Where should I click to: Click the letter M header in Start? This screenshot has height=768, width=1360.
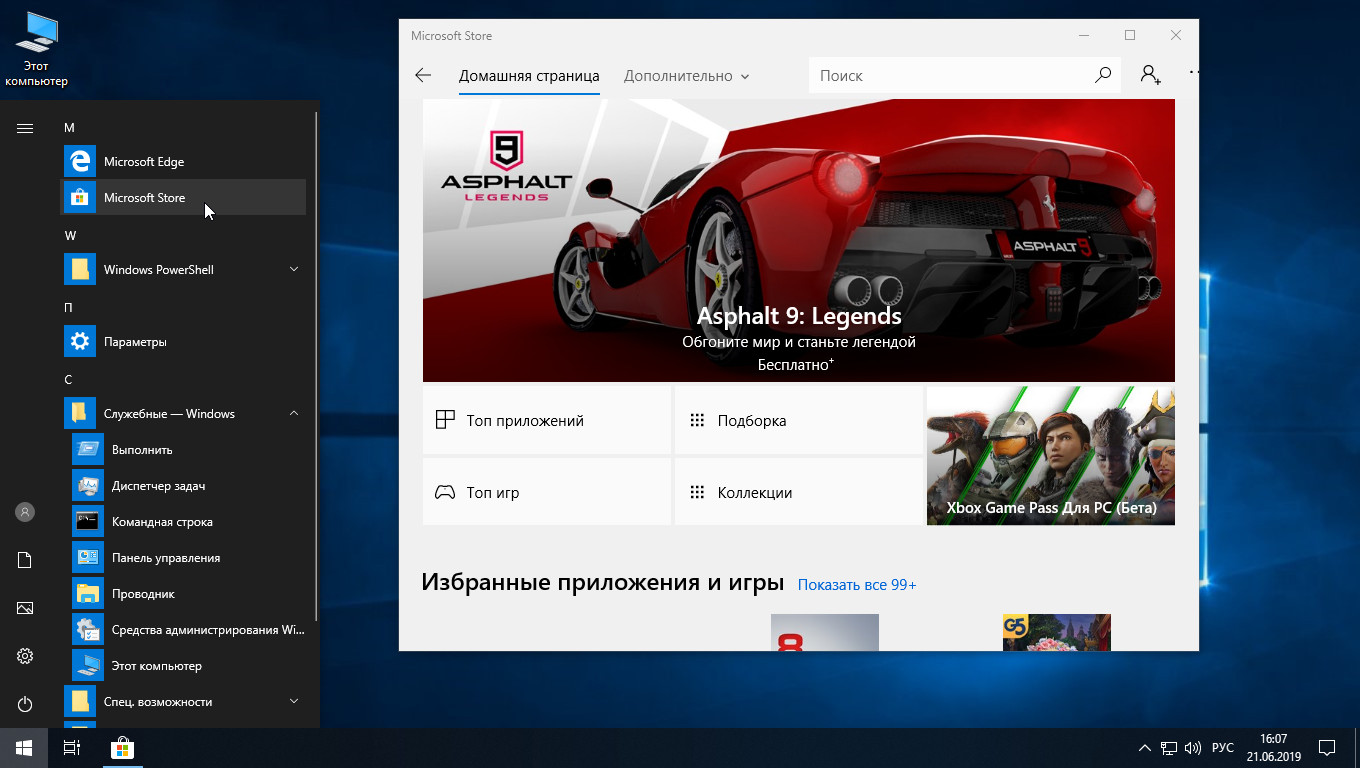(70, 128)
